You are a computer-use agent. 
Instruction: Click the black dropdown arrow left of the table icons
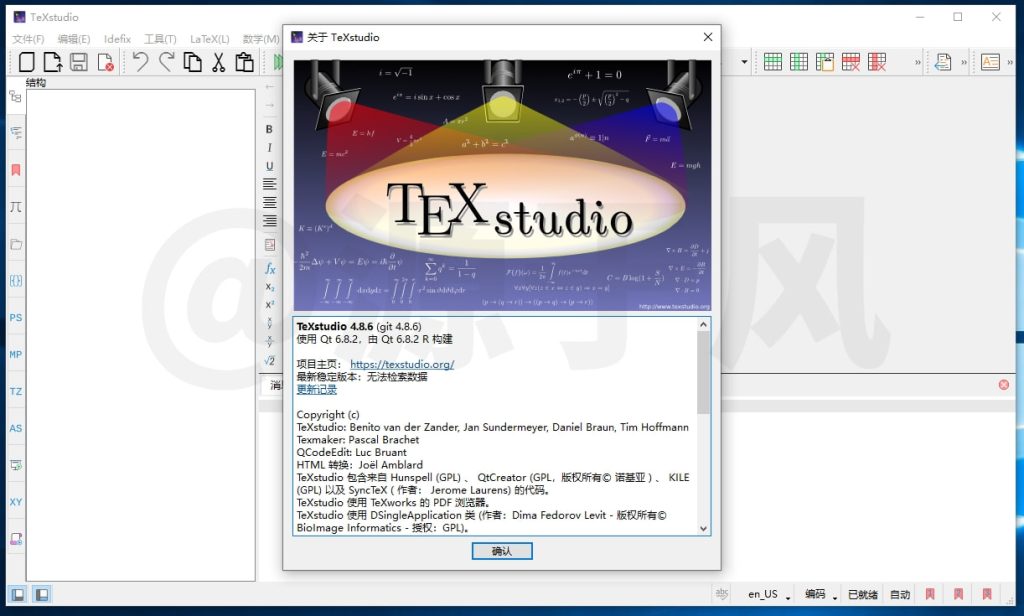[744, 62]
